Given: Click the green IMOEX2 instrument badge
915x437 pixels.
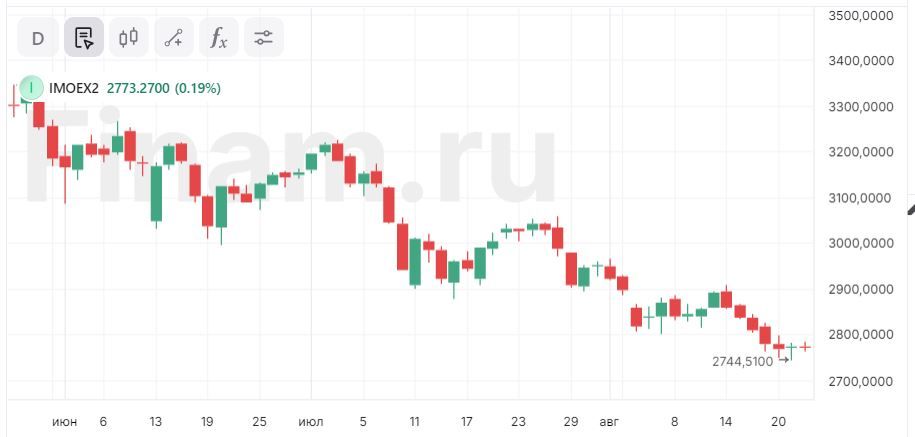Looking at the screenshot, I should (32, 88).
